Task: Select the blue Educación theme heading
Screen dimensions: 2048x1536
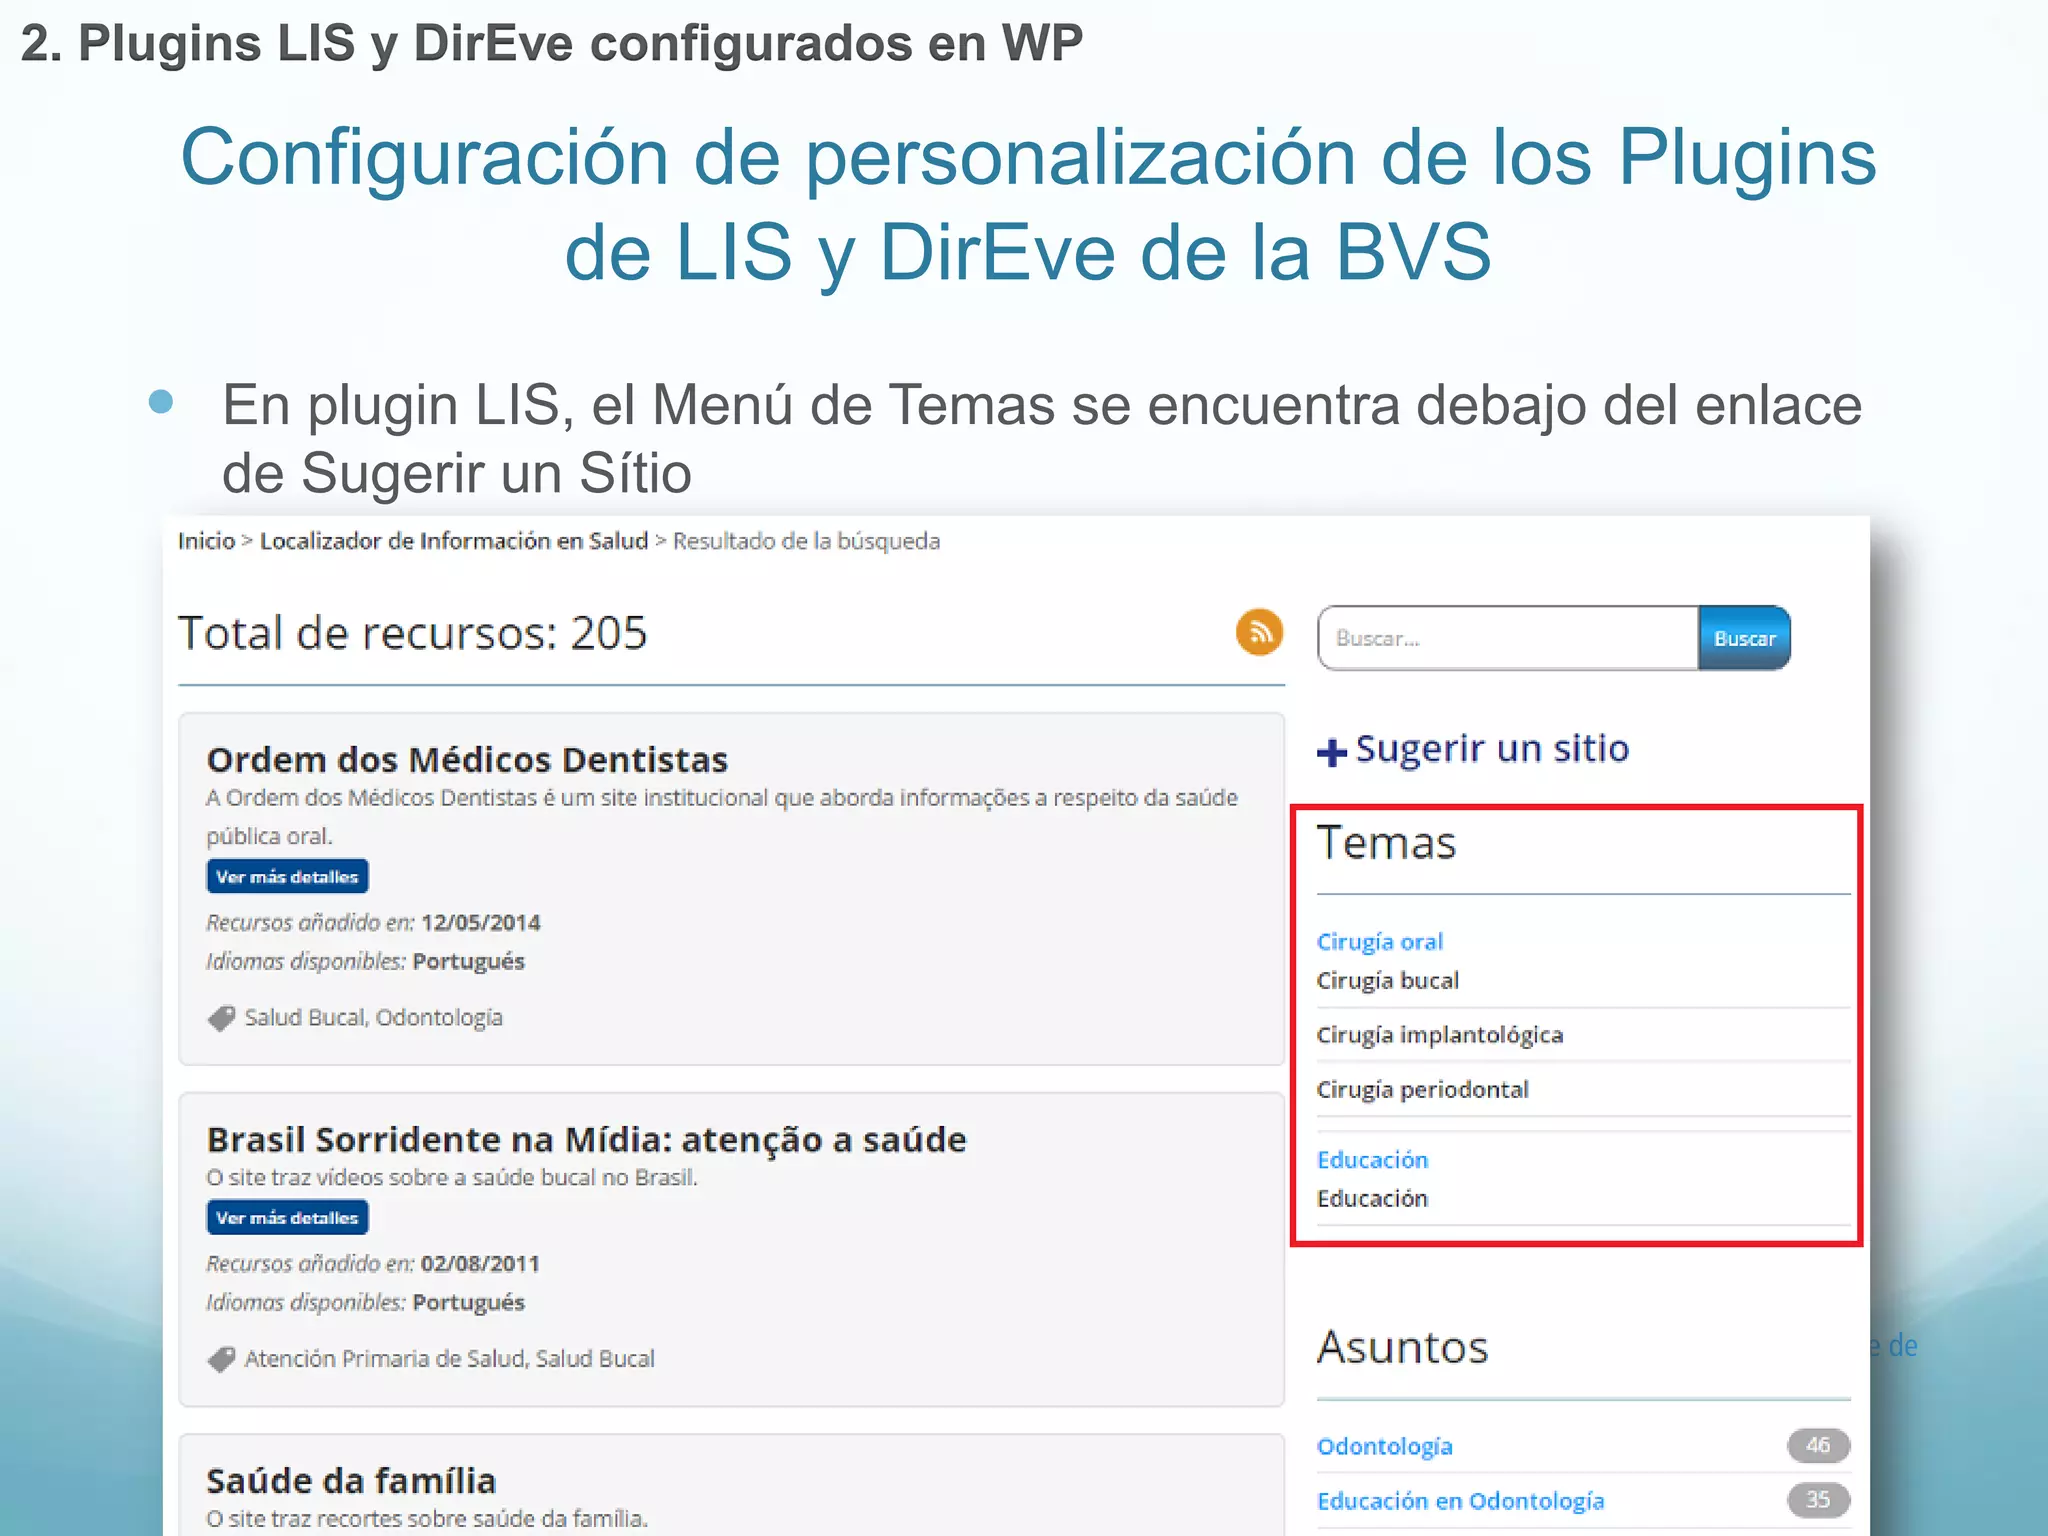Action: coord(1372,1160)
